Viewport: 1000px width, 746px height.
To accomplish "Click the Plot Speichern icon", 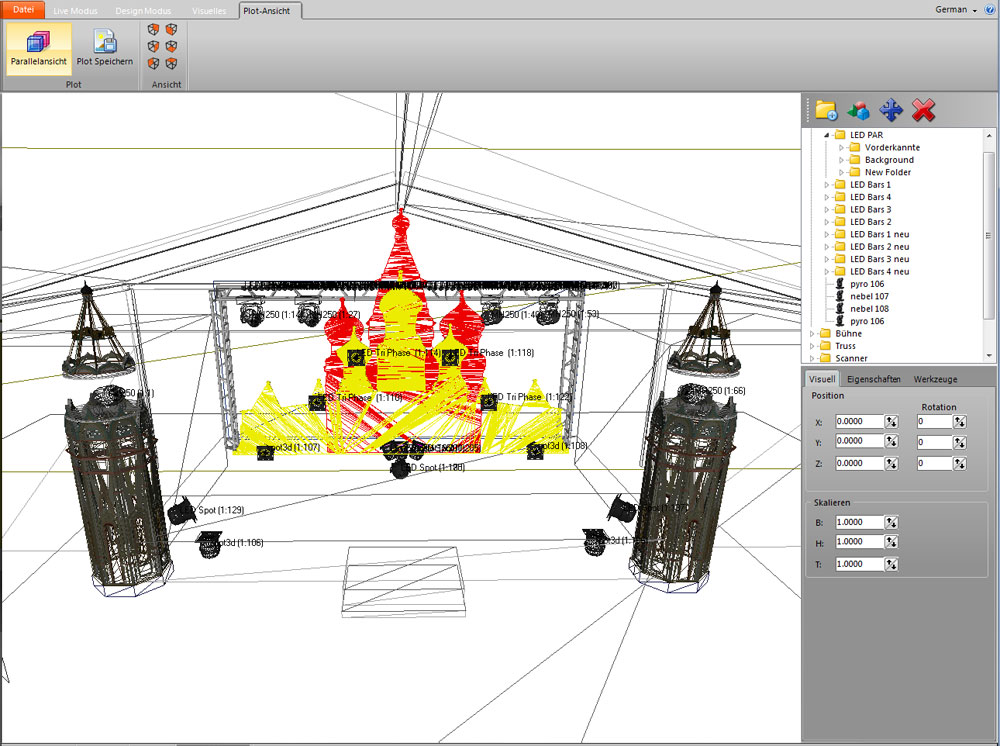I will 105,41.
